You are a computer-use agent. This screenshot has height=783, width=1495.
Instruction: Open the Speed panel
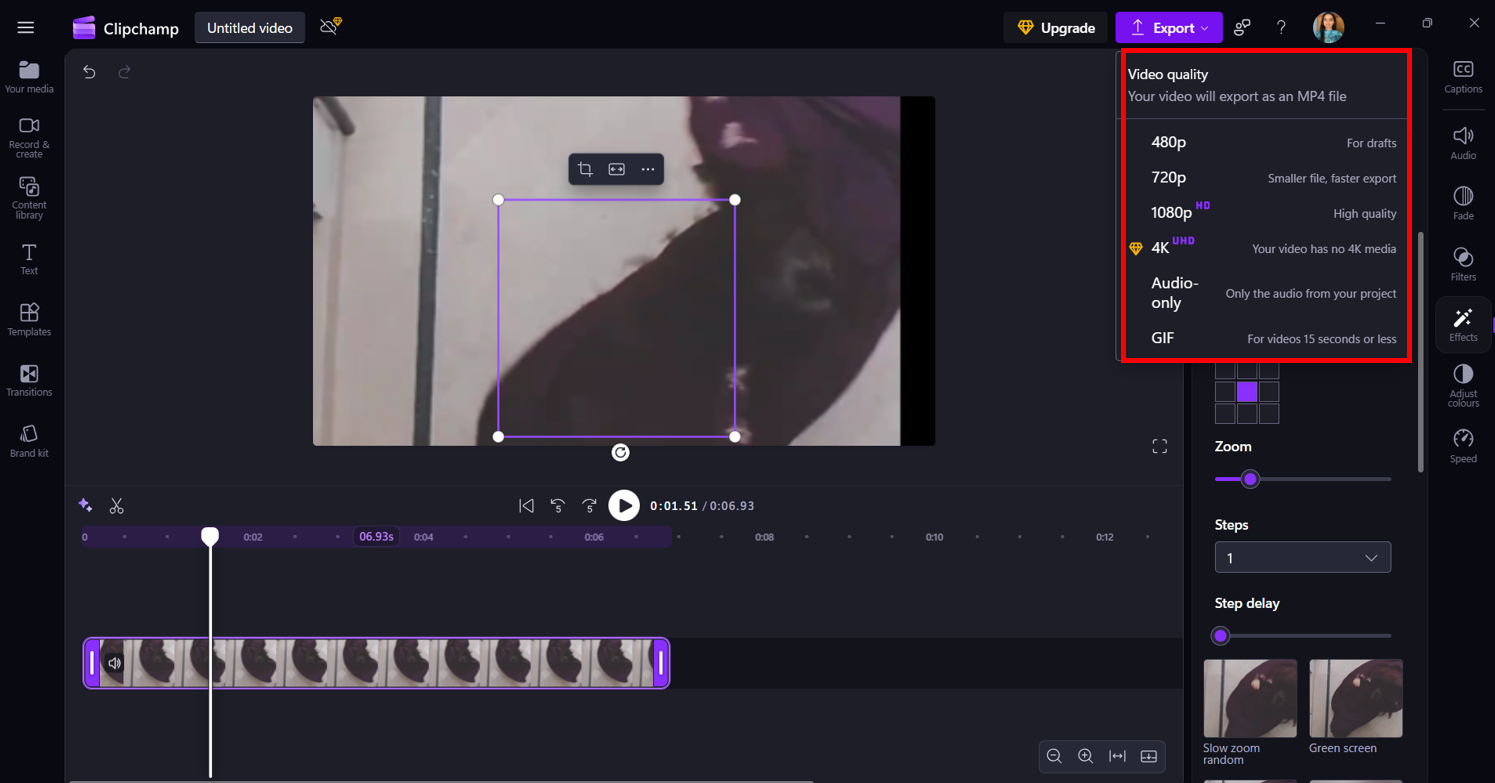(x=1463, y=440)
